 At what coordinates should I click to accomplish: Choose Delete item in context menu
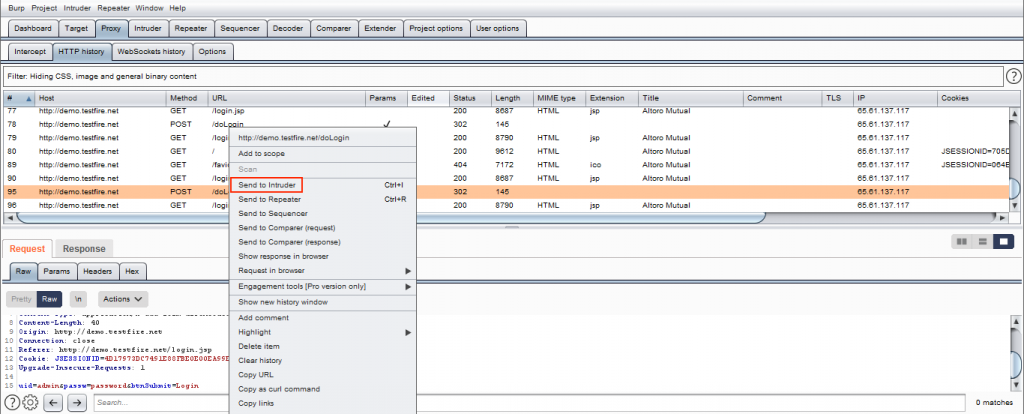click(x=323, y=346)
